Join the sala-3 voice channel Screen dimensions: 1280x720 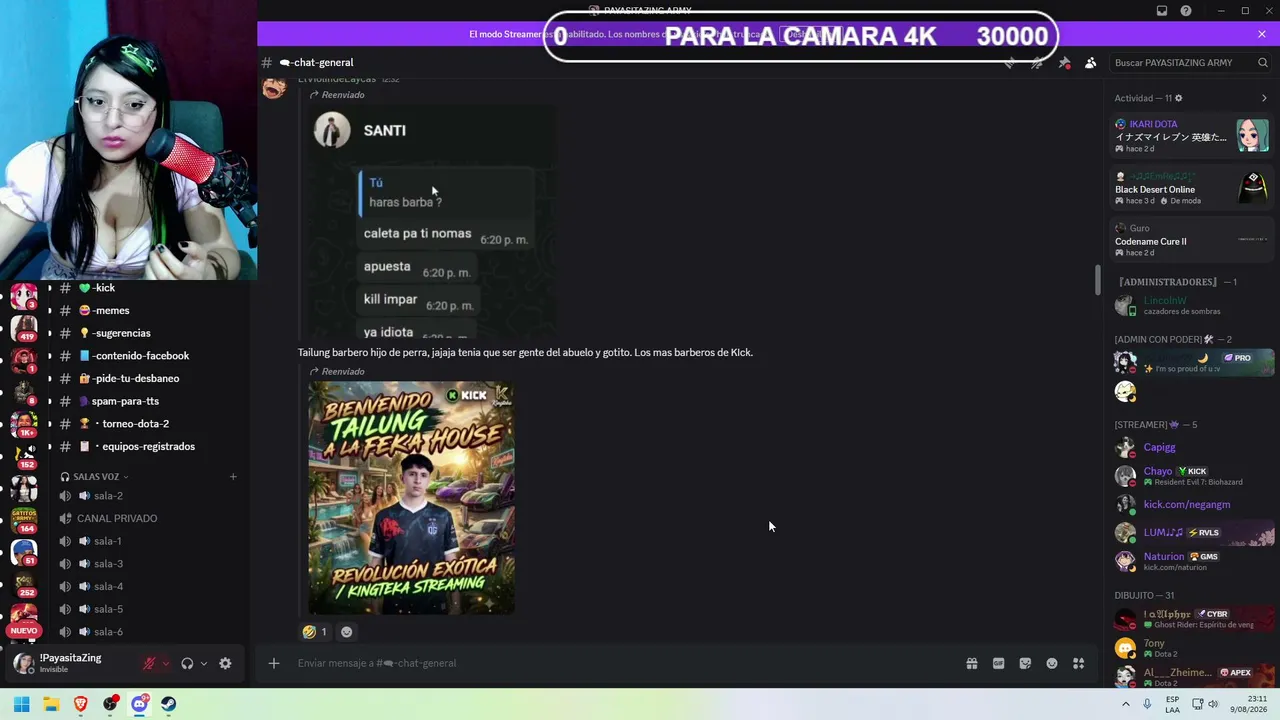pyautogui.click(x=147, y=564)
